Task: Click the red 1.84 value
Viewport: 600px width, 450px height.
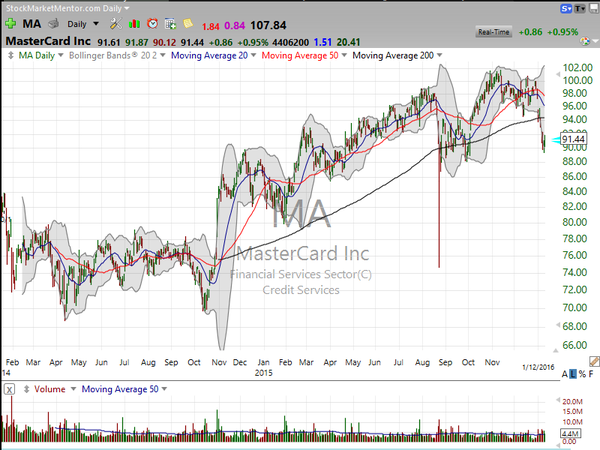Action: (x=210, y=26)
